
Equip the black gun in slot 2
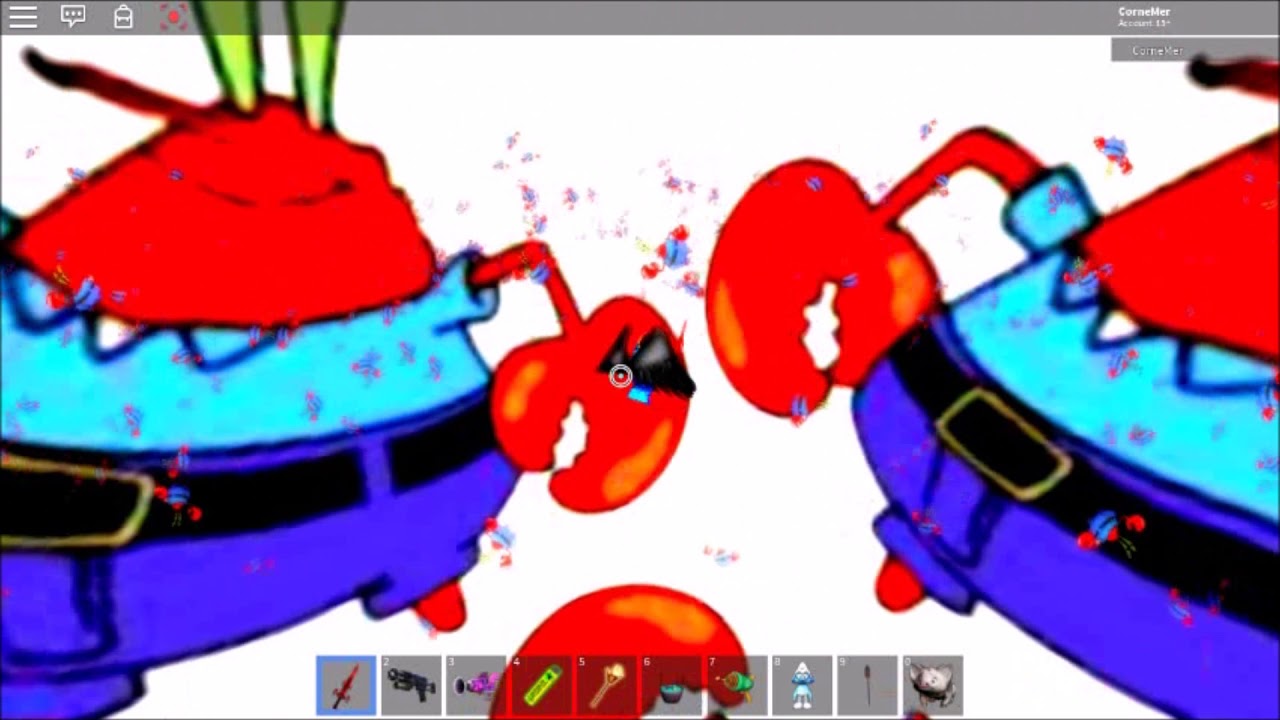click(x=411, y=686)
